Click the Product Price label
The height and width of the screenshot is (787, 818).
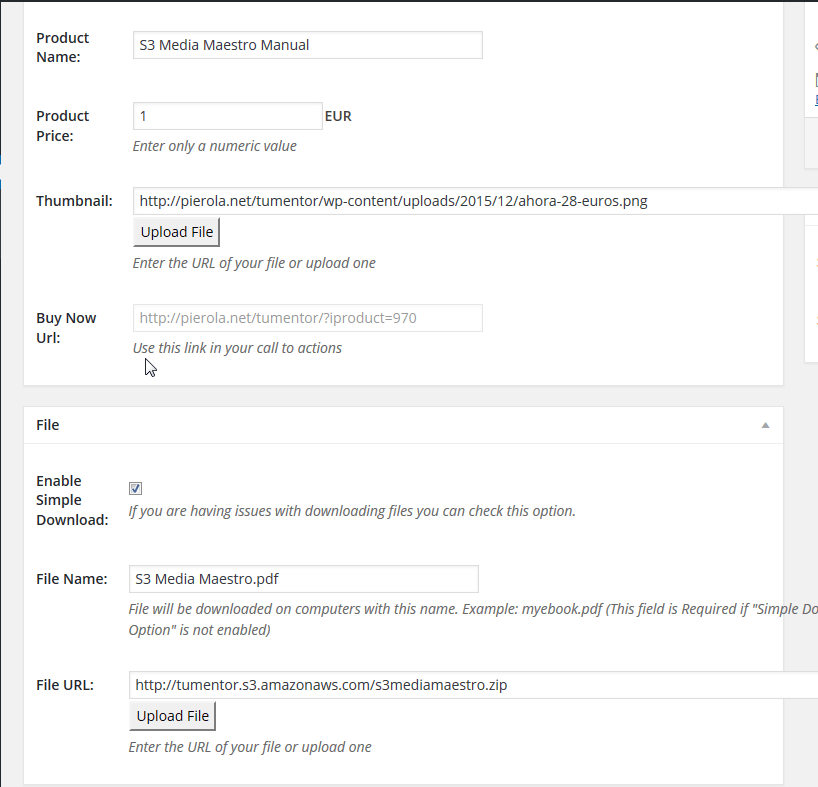pyautogui.click(x=62, y=126)
